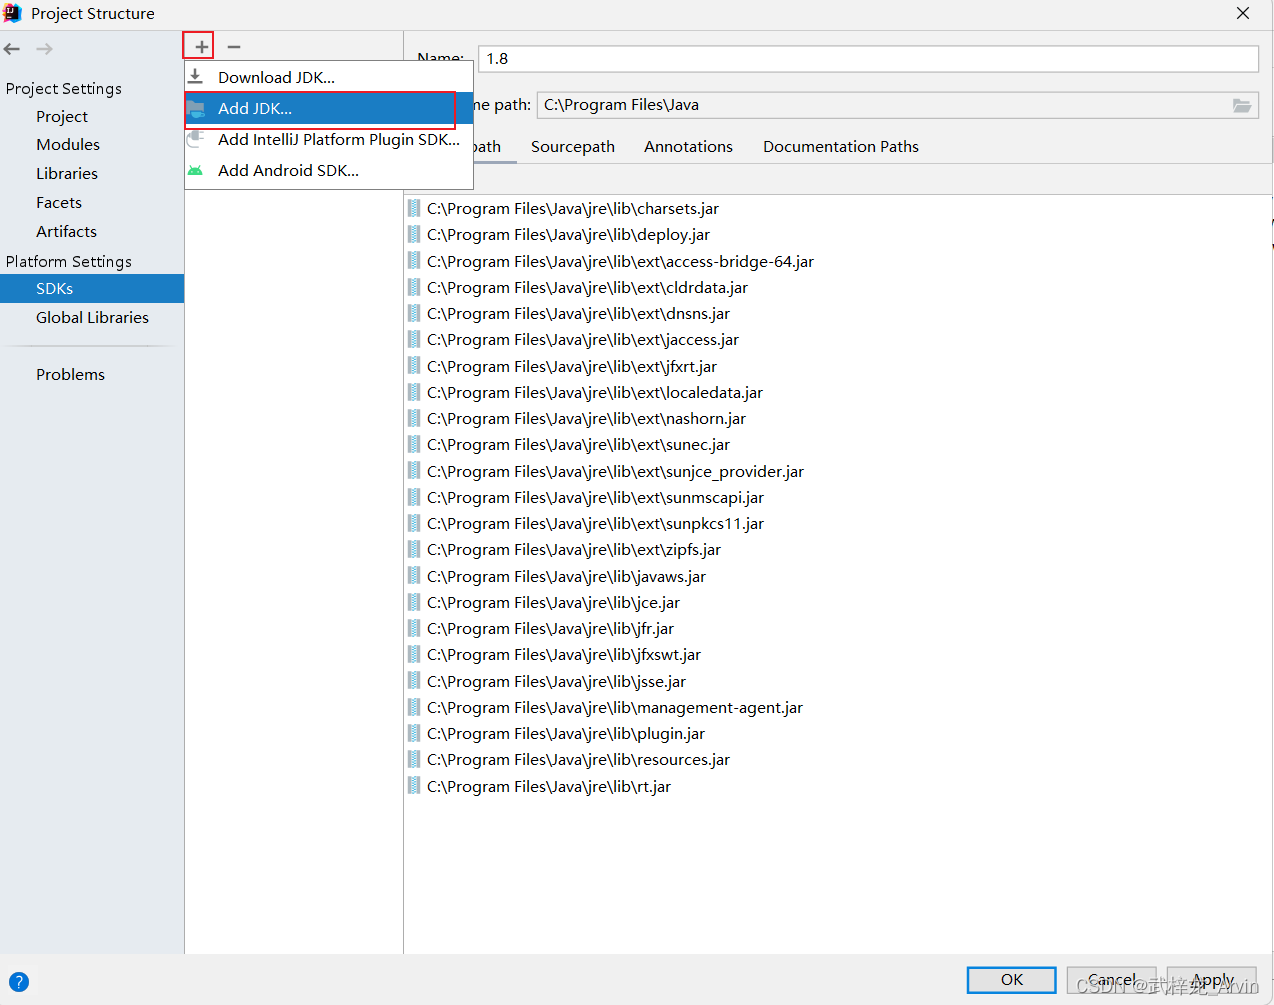
Task: Choose Add Android SDK... menu entry
Action: click(329, 170)
